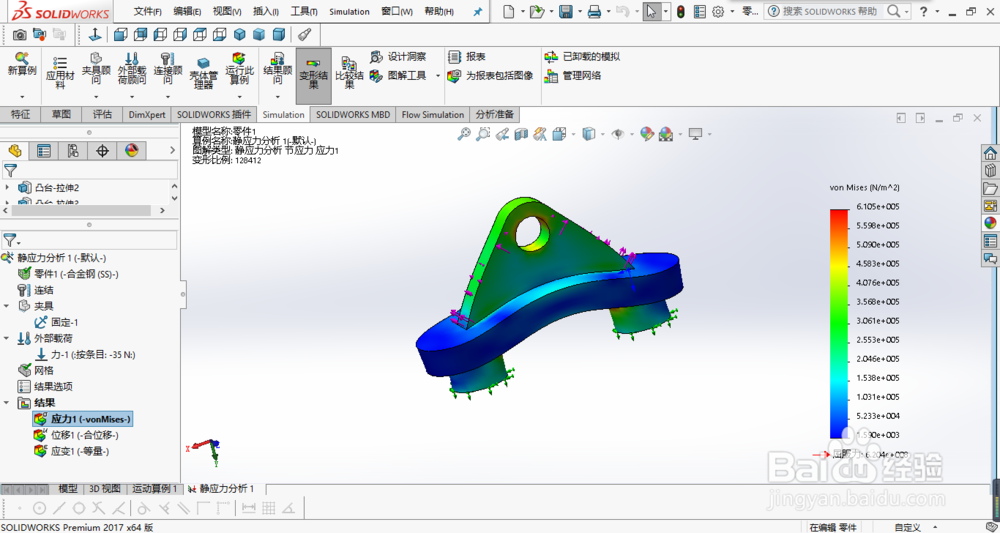Open Manage Network (管理网络)
Viewport: 1000px width, 533px height.
click(573, 76)
